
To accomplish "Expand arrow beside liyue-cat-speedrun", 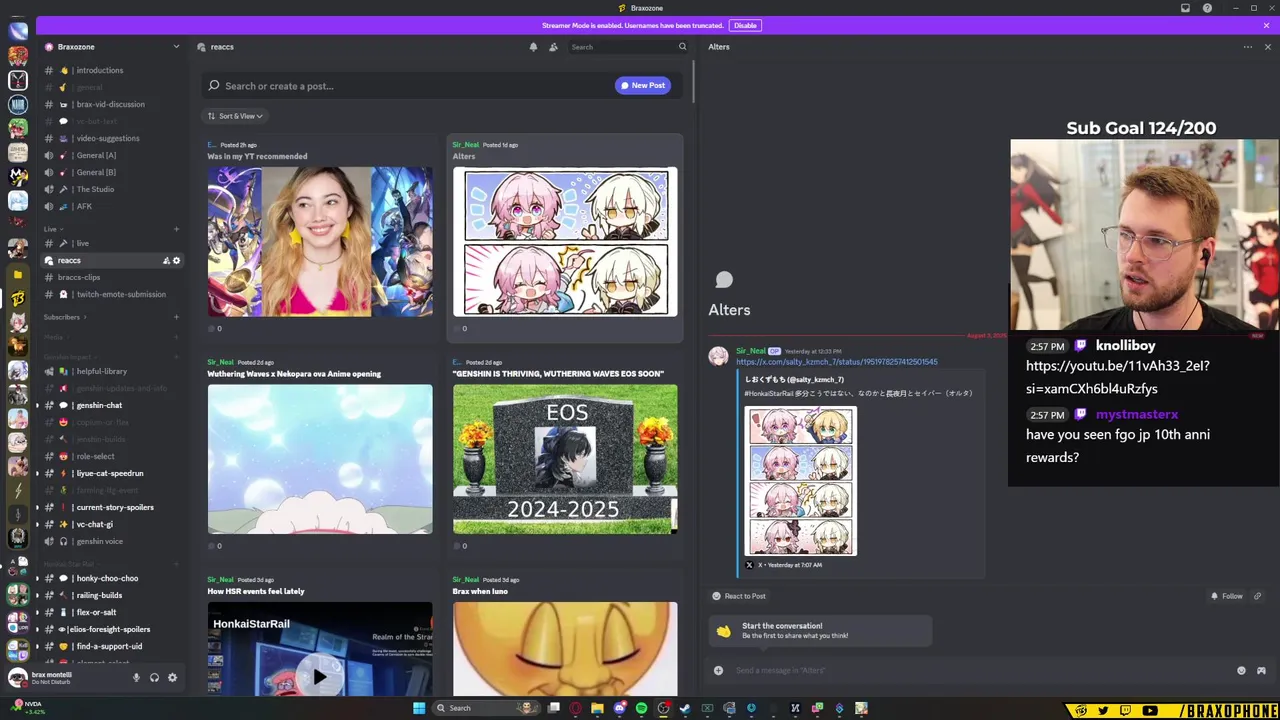I will point(37,473).
